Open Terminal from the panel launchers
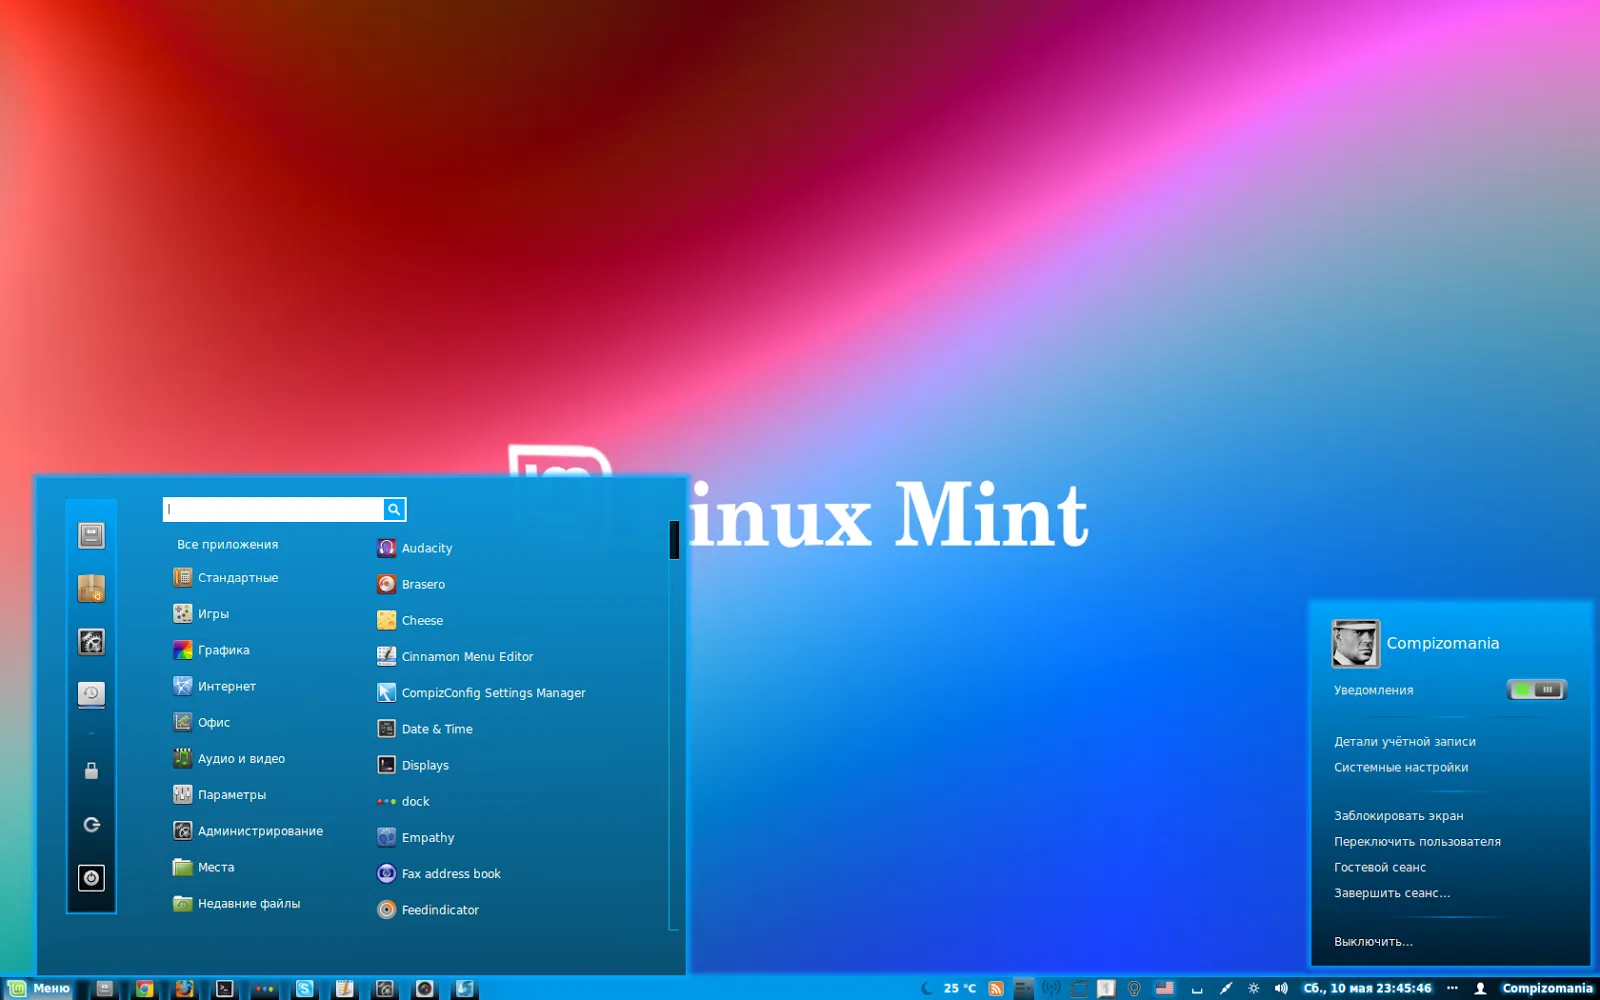1600x1000 pixels. [x=225, y=989]
